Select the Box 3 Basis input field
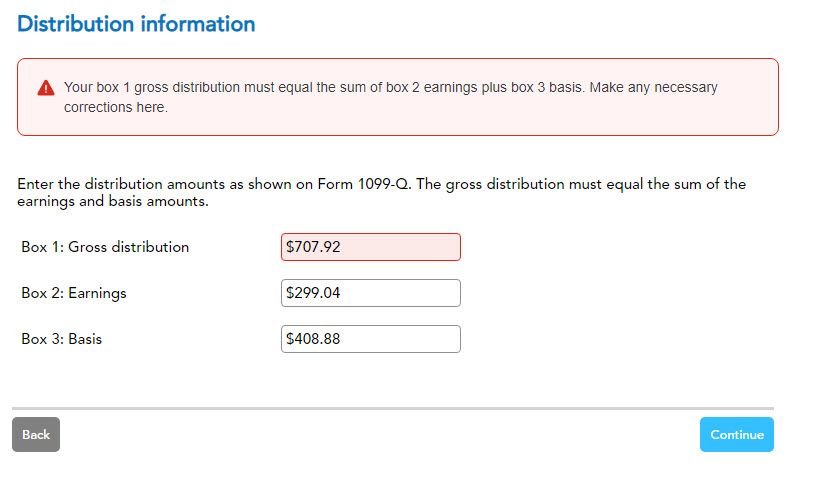The width and height of the screenshot is (834, 495). click(x=371, y=339)
